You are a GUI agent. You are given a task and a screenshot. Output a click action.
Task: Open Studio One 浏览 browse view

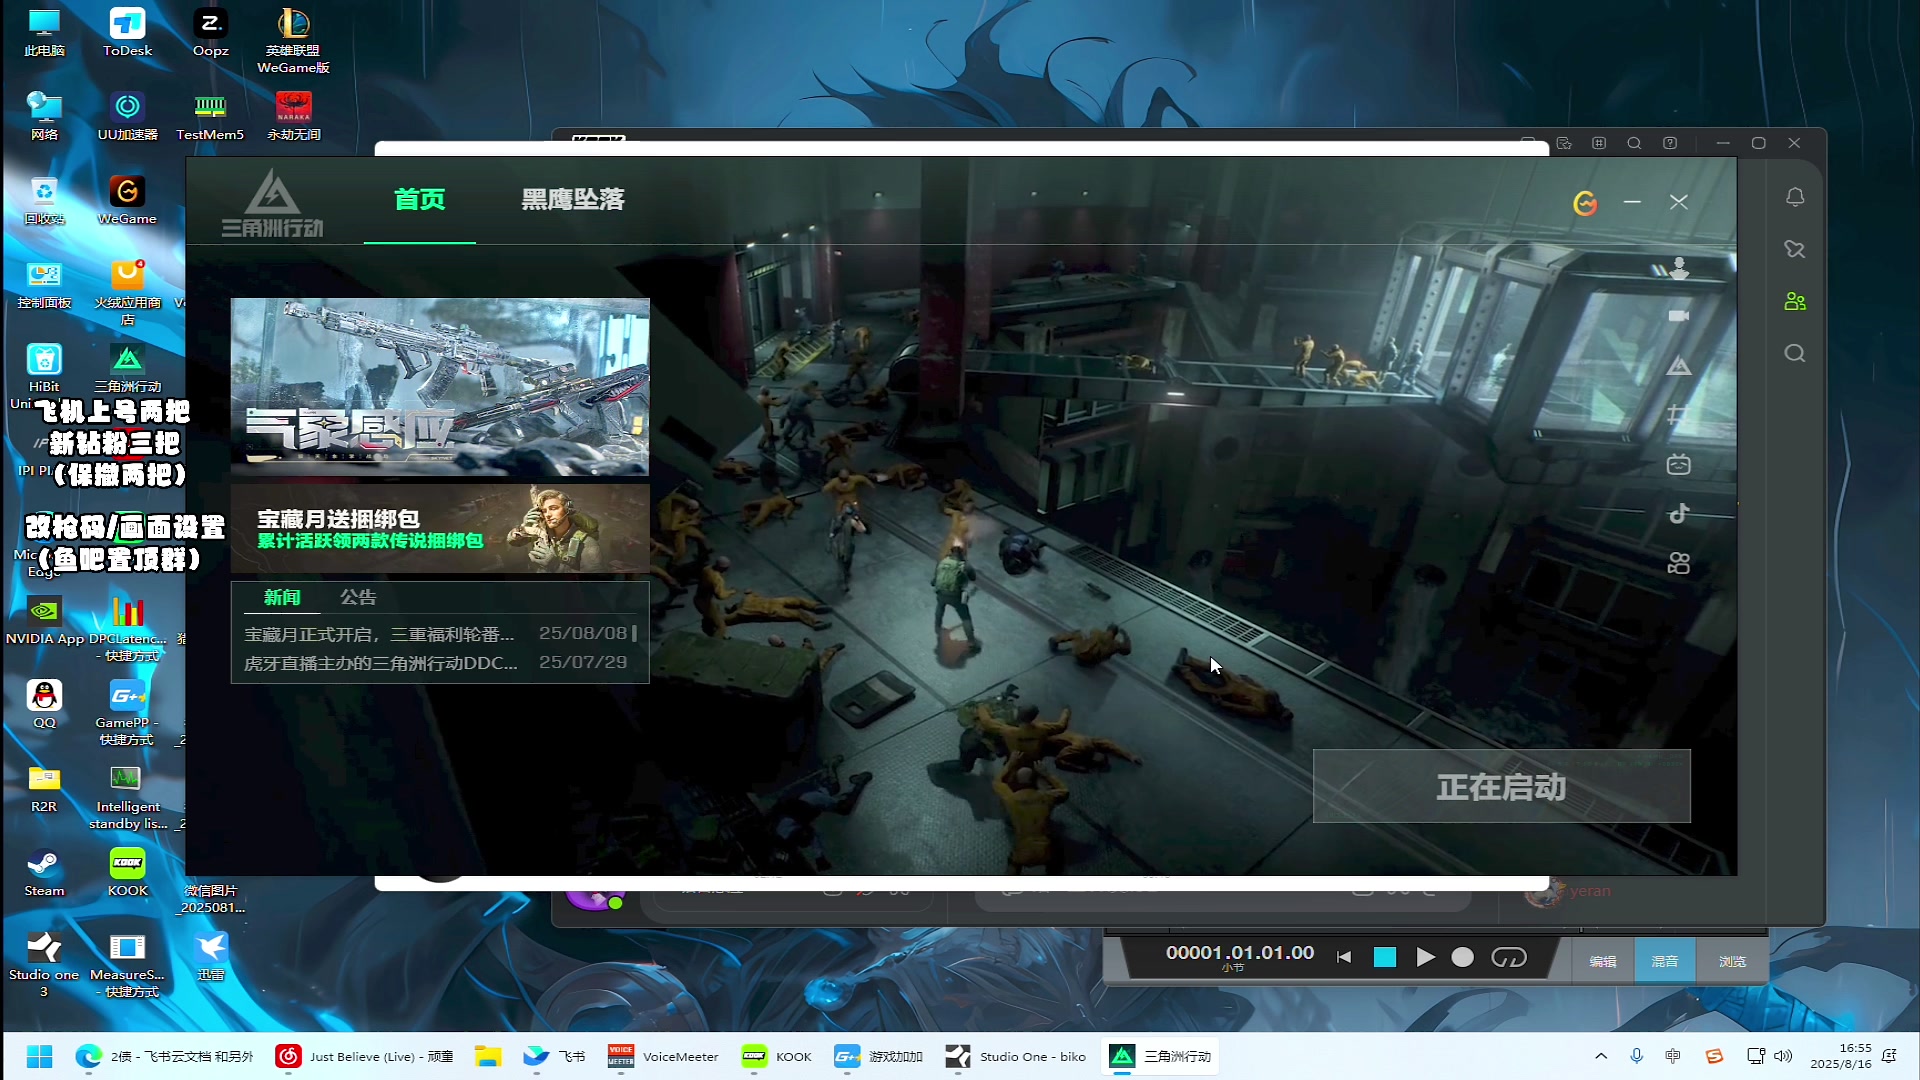(x=1732, y=961)
